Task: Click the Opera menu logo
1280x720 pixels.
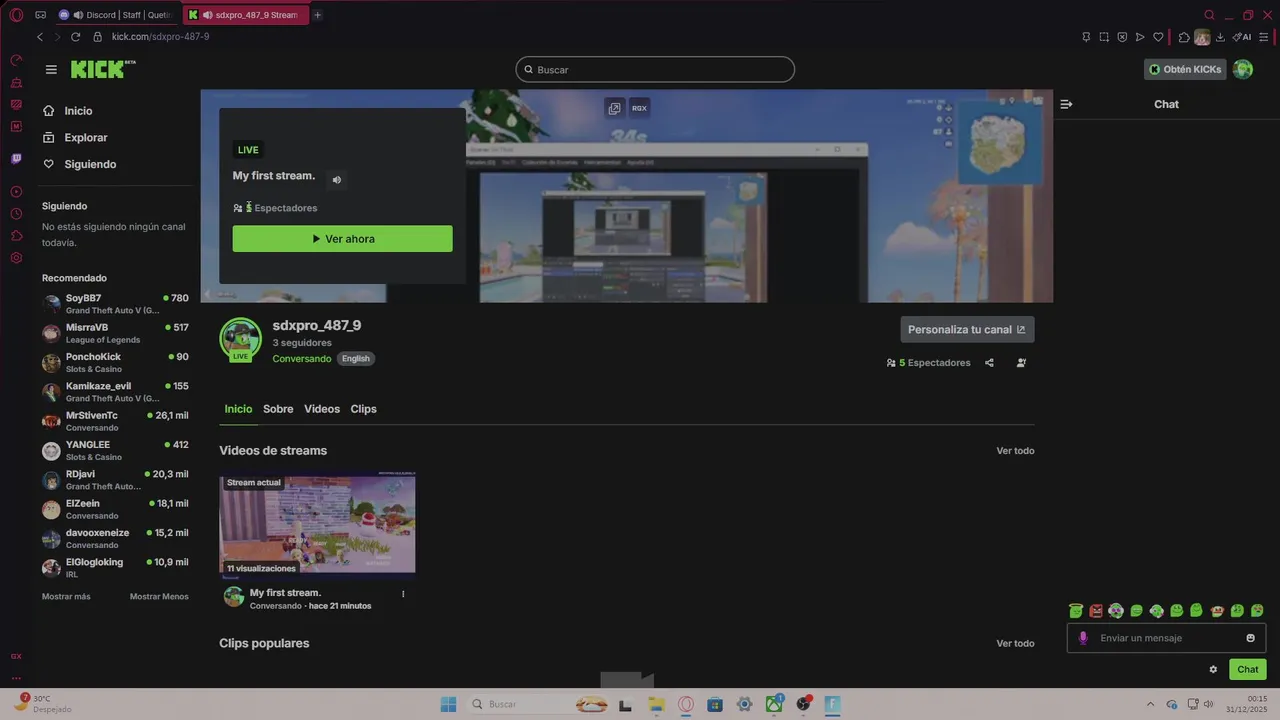Action: (x=16, y=15)
